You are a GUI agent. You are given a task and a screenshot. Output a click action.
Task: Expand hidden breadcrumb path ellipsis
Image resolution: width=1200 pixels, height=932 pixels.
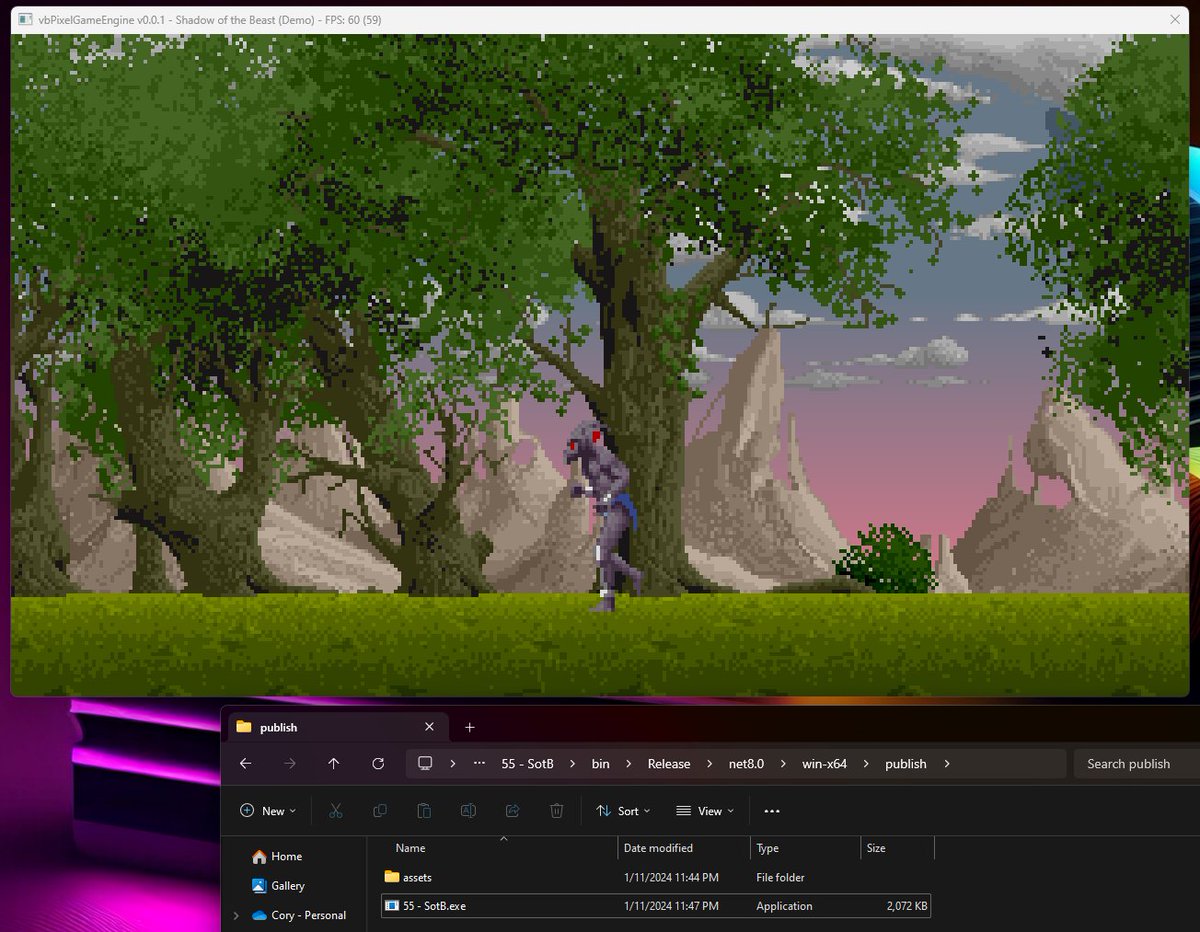point(479,763)
